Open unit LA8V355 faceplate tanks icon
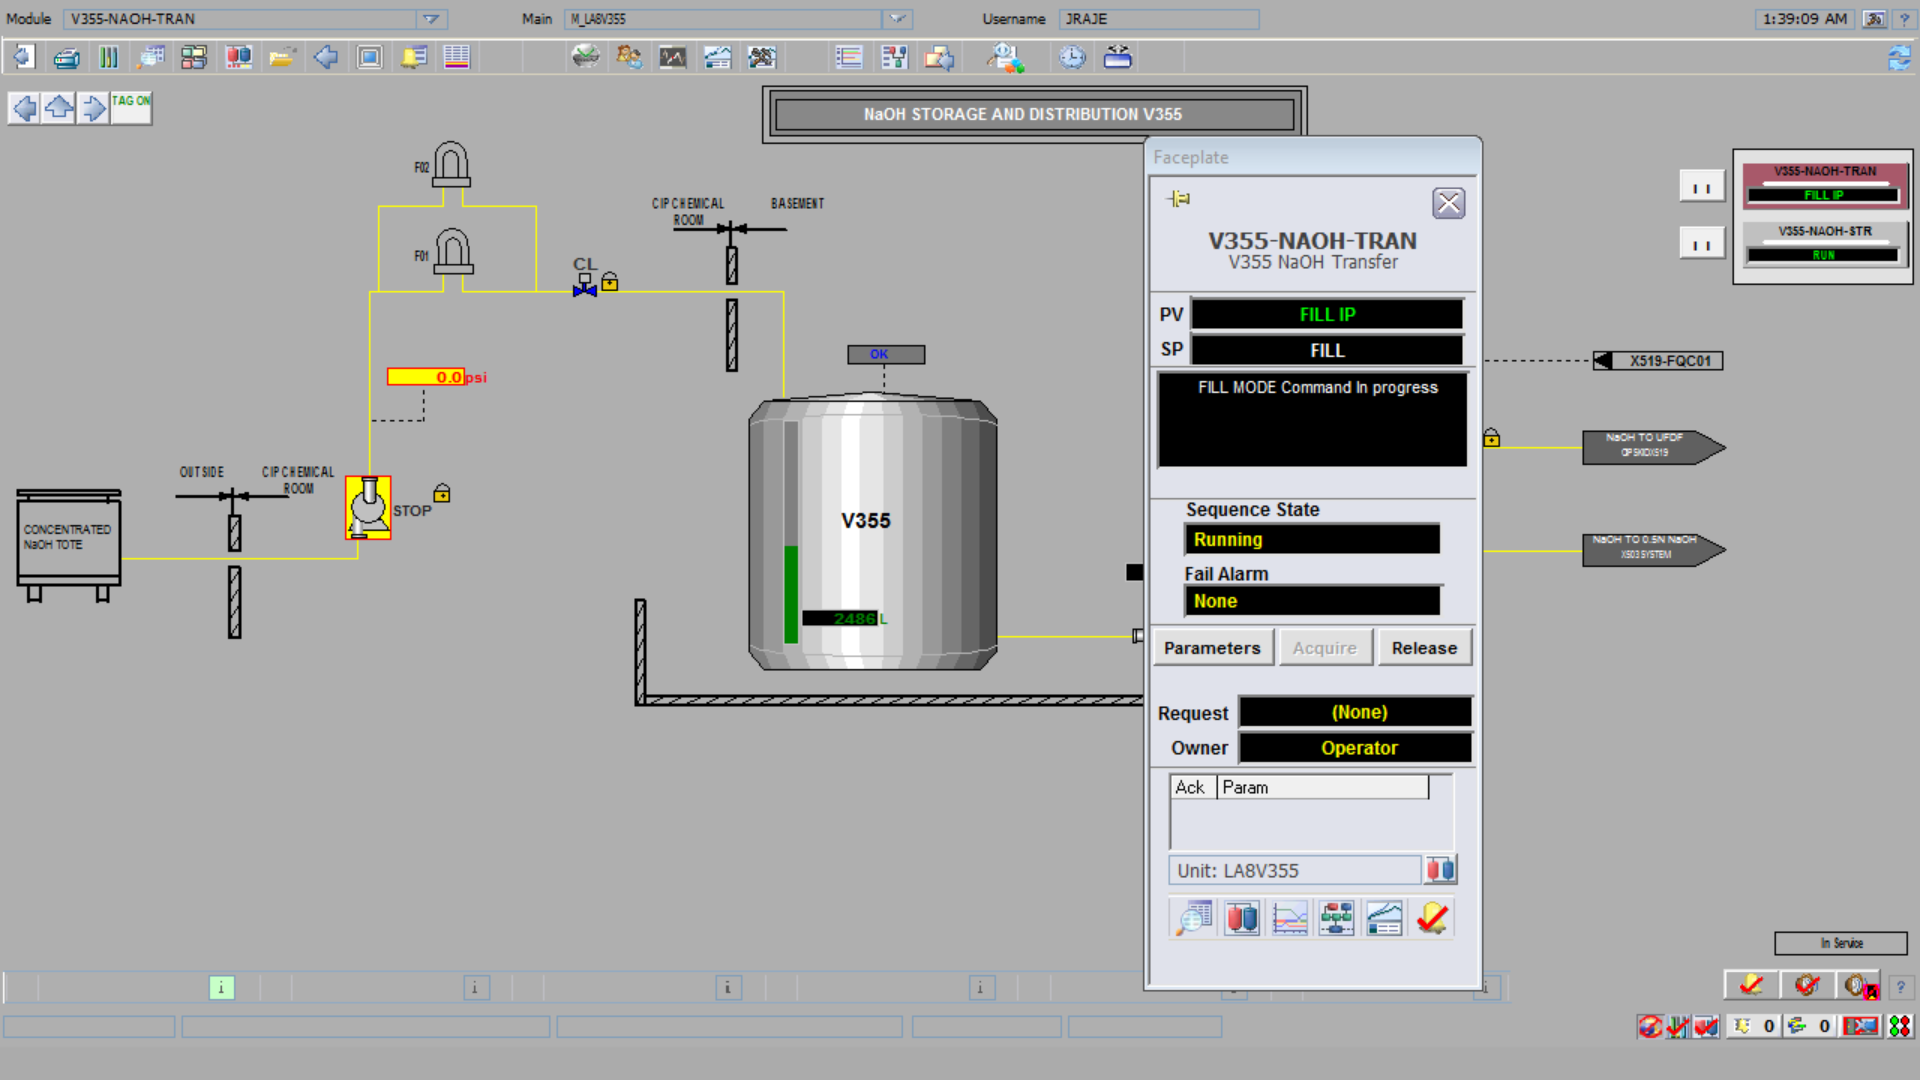The width and height of the screenshot is (1920, 1080). point(1440,870)
